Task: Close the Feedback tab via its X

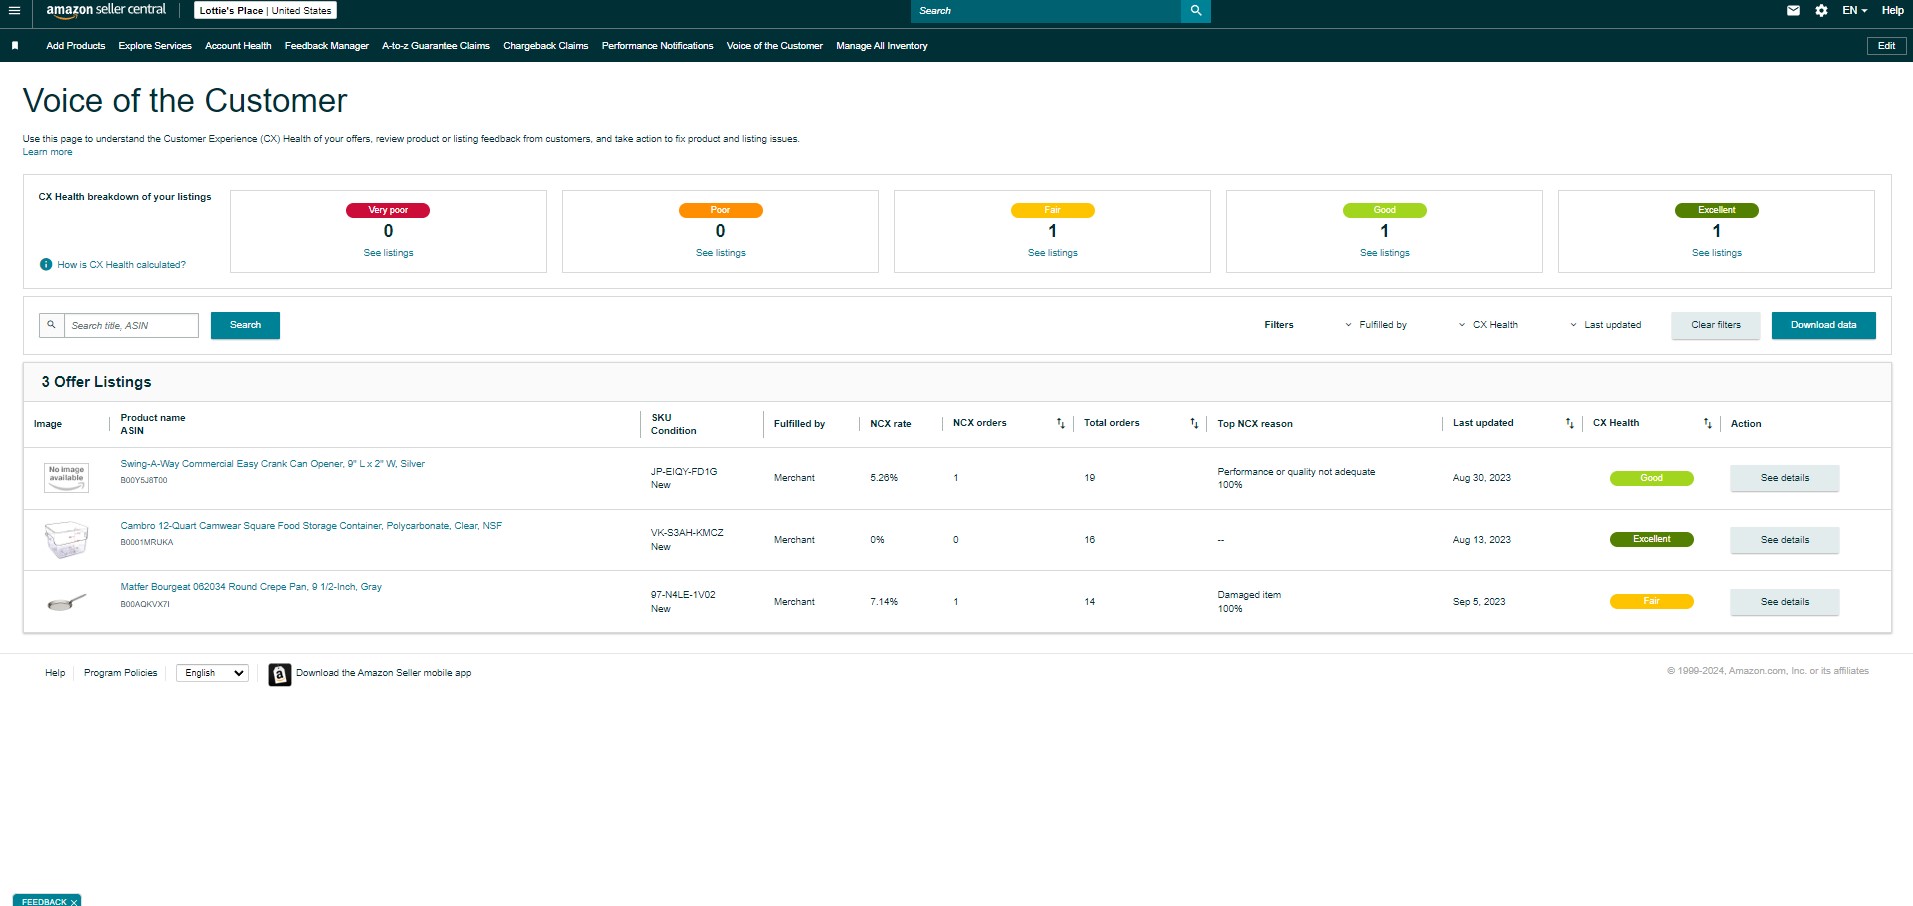Action: coord(74,902)
